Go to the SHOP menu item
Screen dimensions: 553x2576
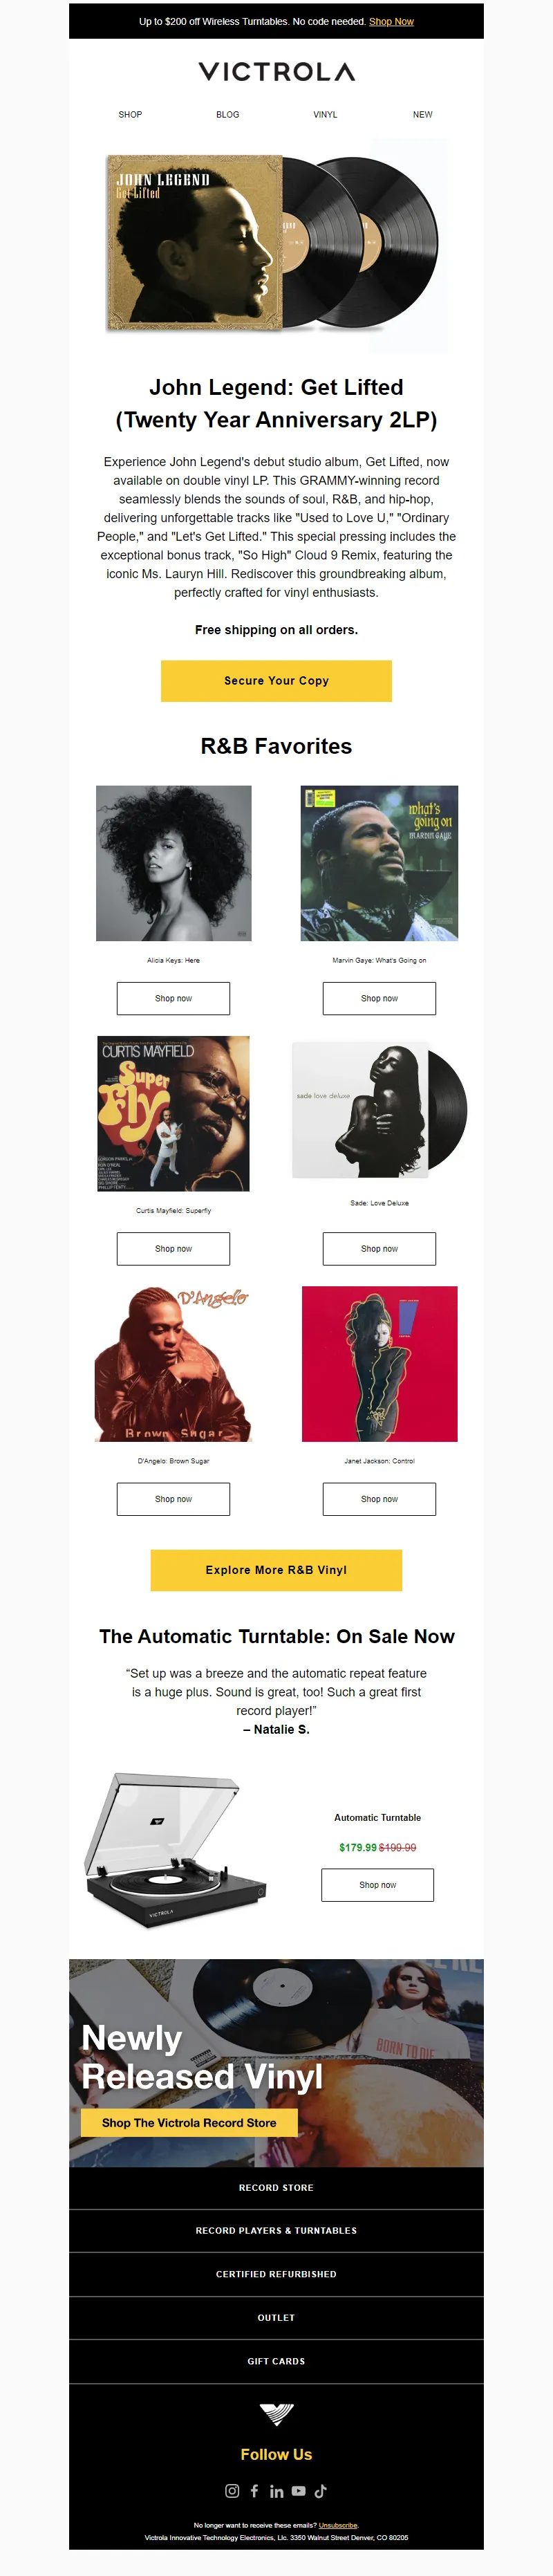(x=130, y=114)
